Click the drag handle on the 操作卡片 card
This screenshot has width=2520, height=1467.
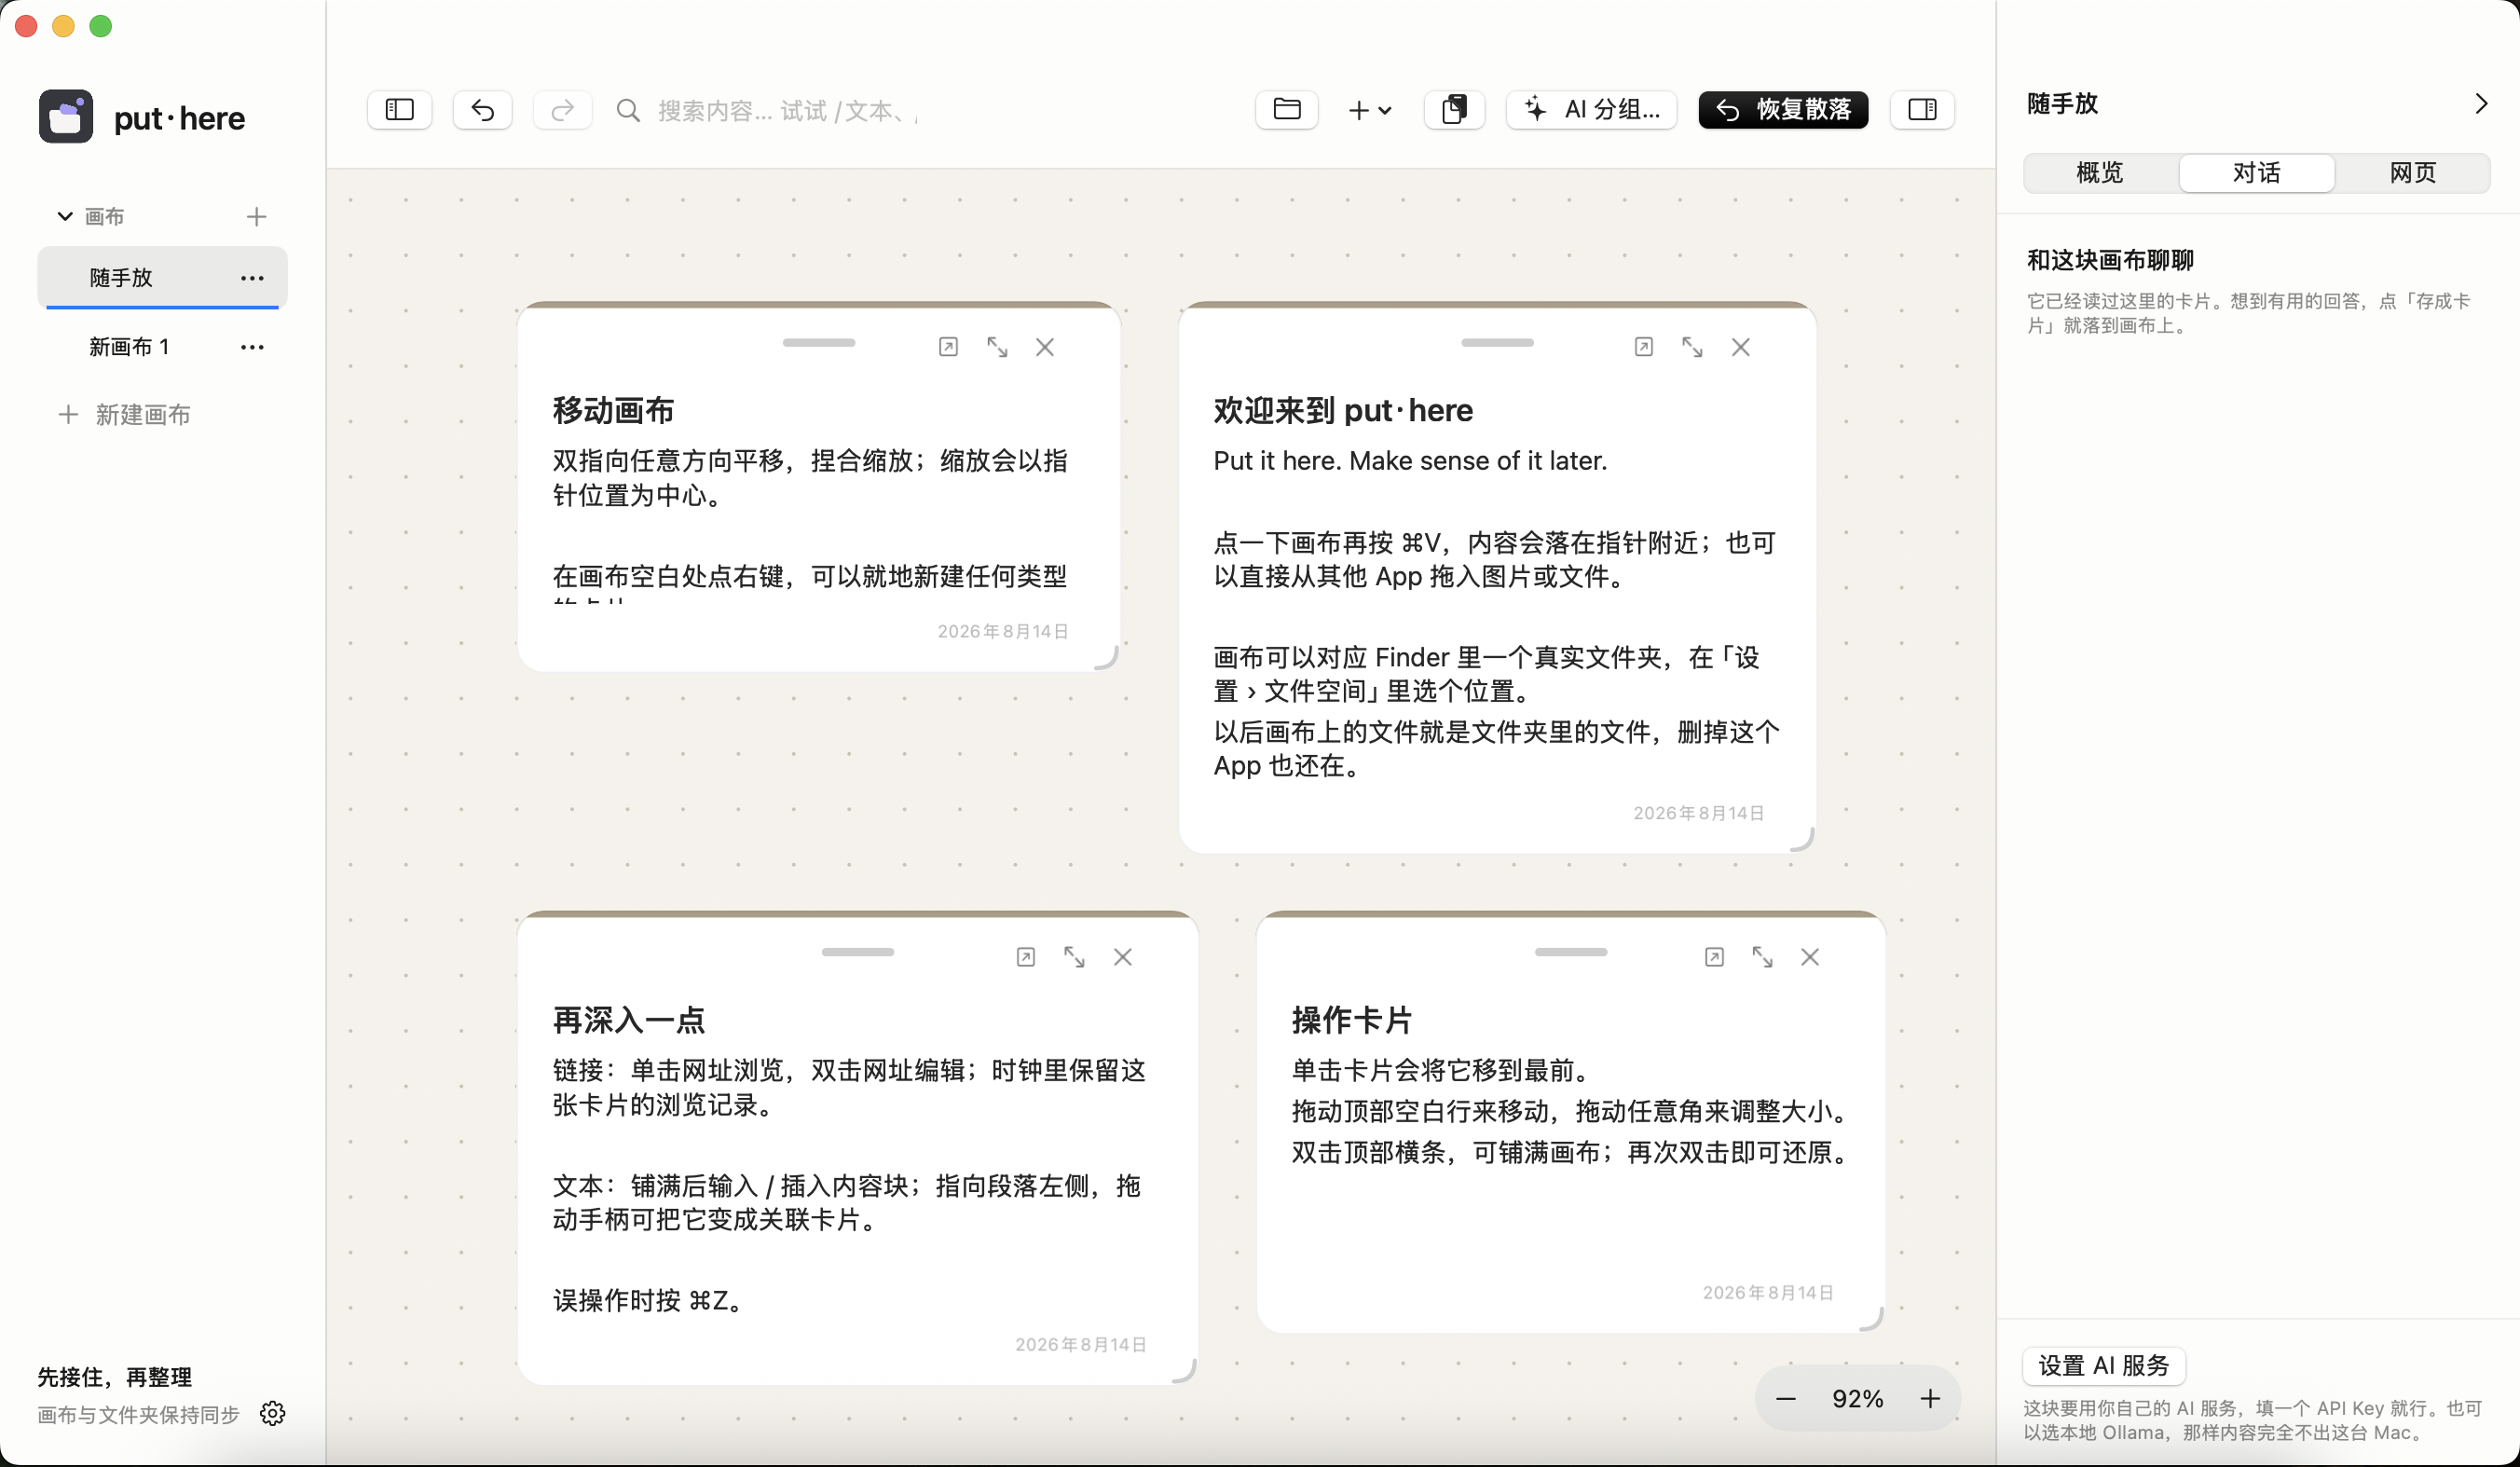coord(1571,952)
